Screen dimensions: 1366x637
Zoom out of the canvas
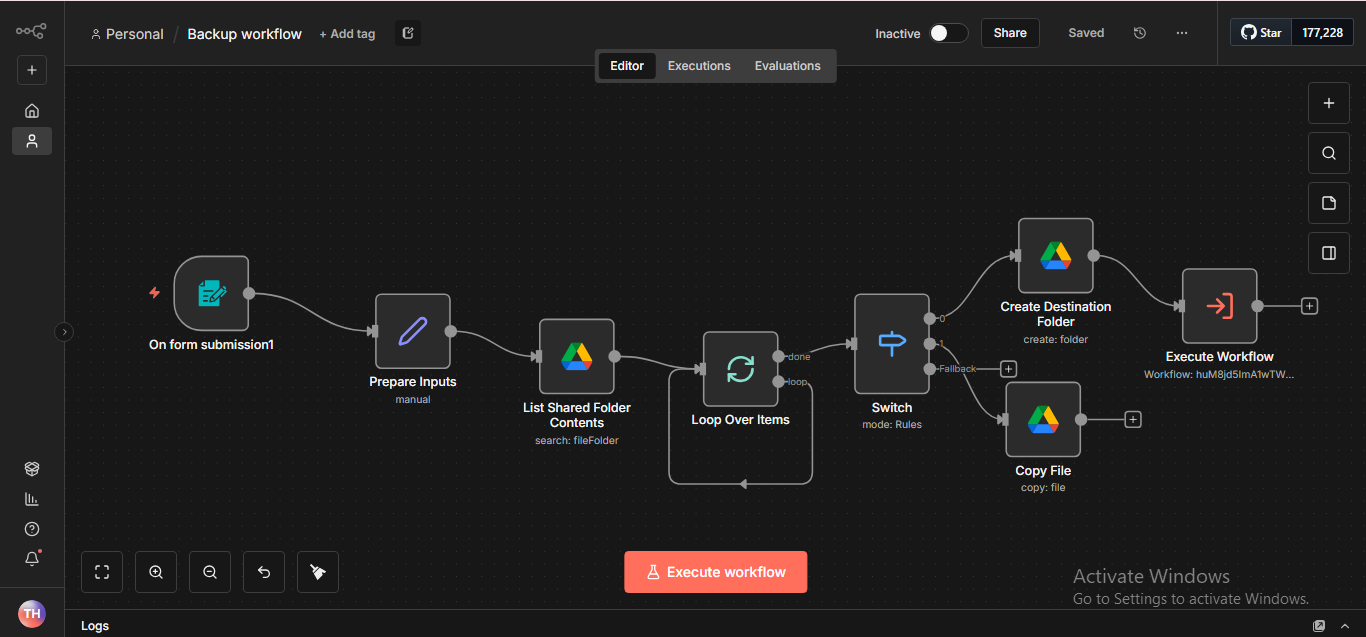(x=210, y=572)
